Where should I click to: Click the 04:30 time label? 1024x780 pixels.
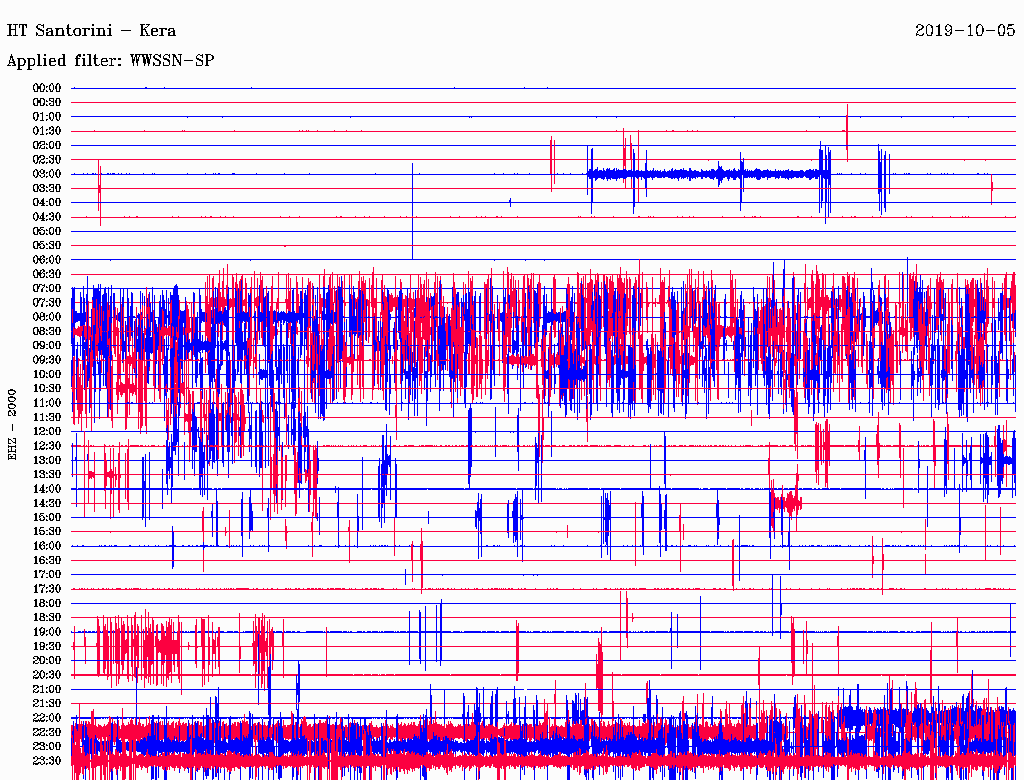click(47, 217)
